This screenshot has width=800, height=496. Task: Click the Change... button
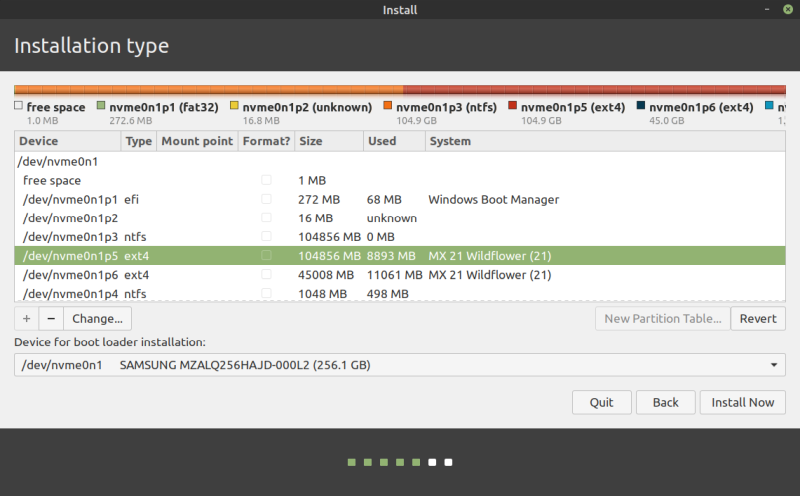pos(97,319)
